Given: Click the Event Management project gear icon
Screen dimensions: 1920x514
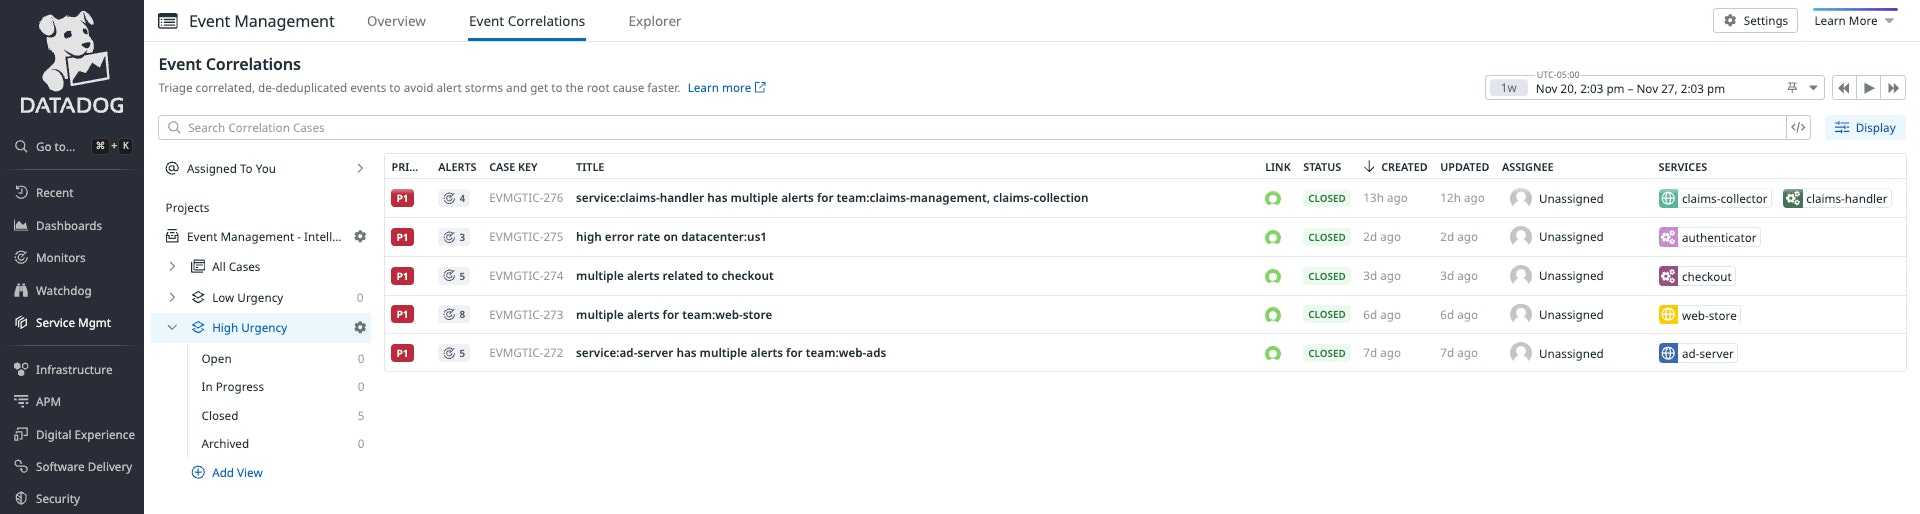Looking at the screenshot, I should 360,237.
